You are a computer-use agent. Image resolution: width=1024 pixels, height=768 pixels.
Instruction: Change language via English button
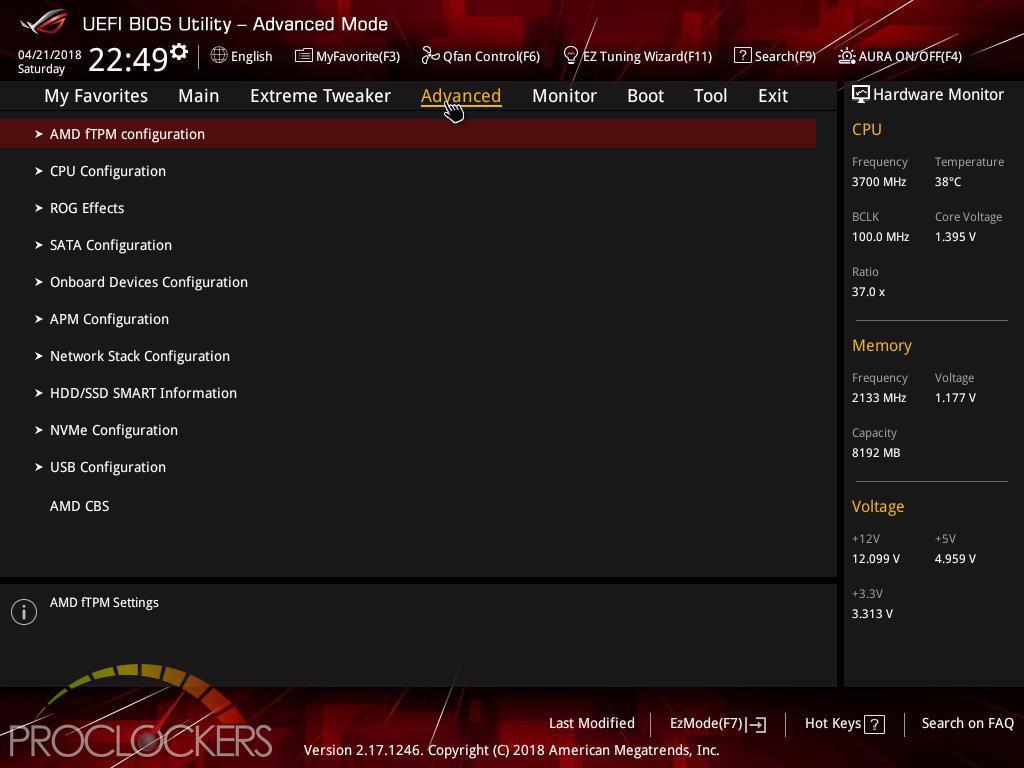click(x=251, y=56)
